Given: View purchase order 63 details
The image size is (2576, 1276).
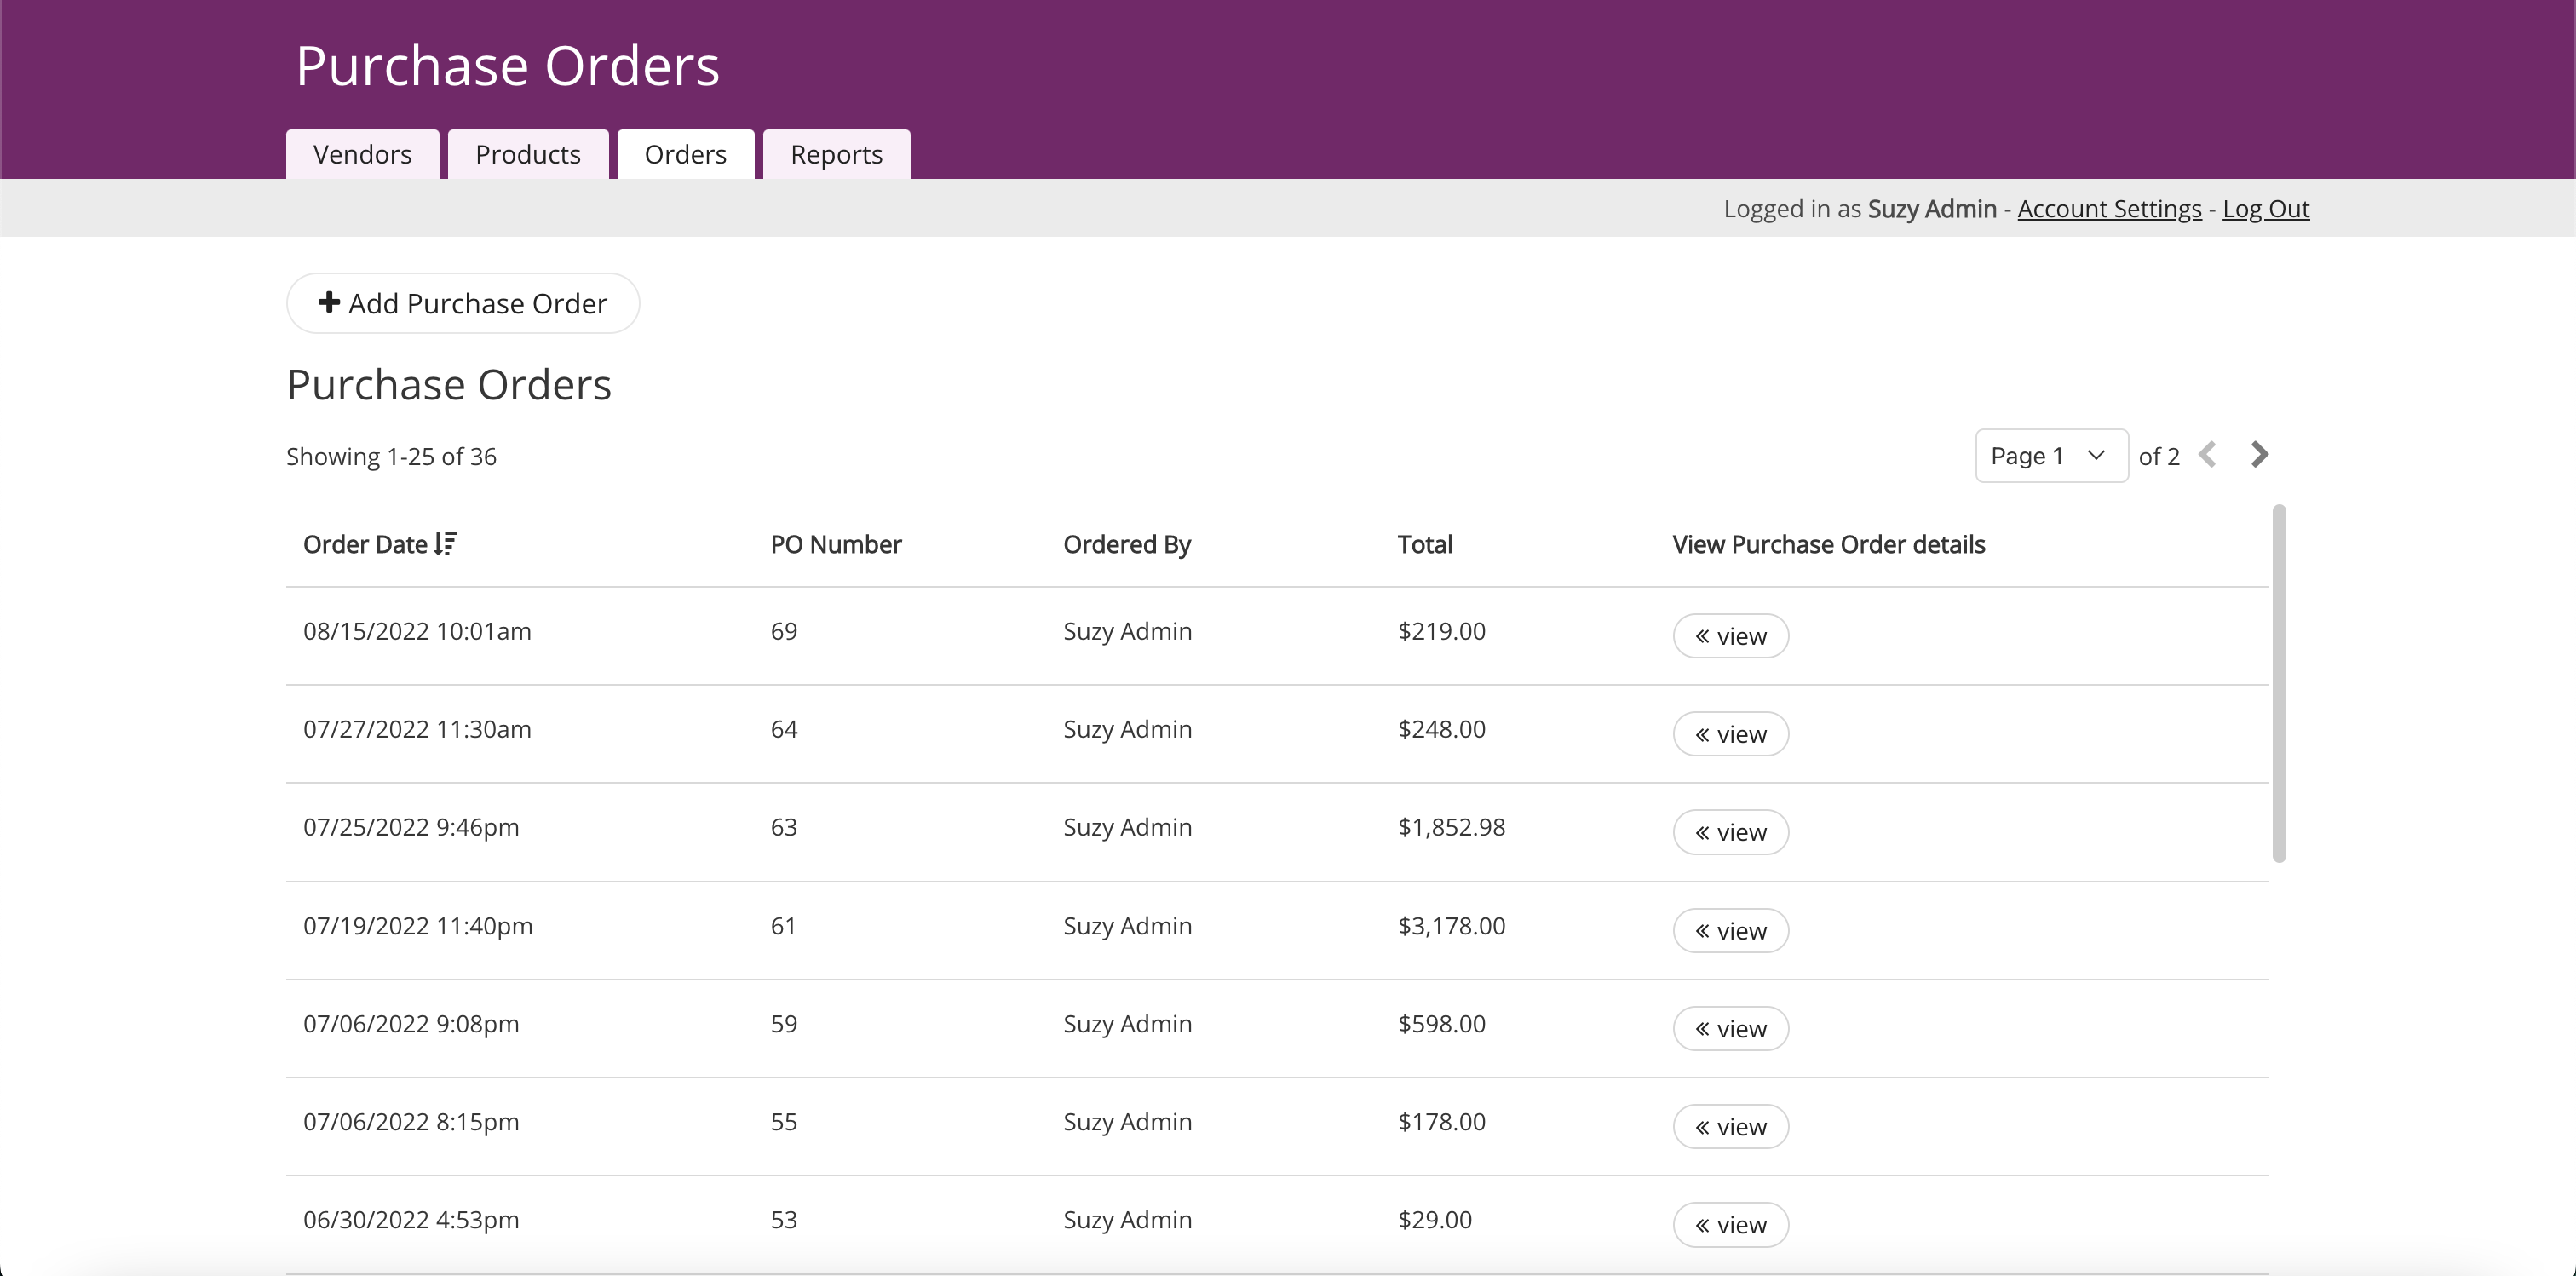Looking at the screenshot, I should pyautogui.click(x=1730, y=832).
